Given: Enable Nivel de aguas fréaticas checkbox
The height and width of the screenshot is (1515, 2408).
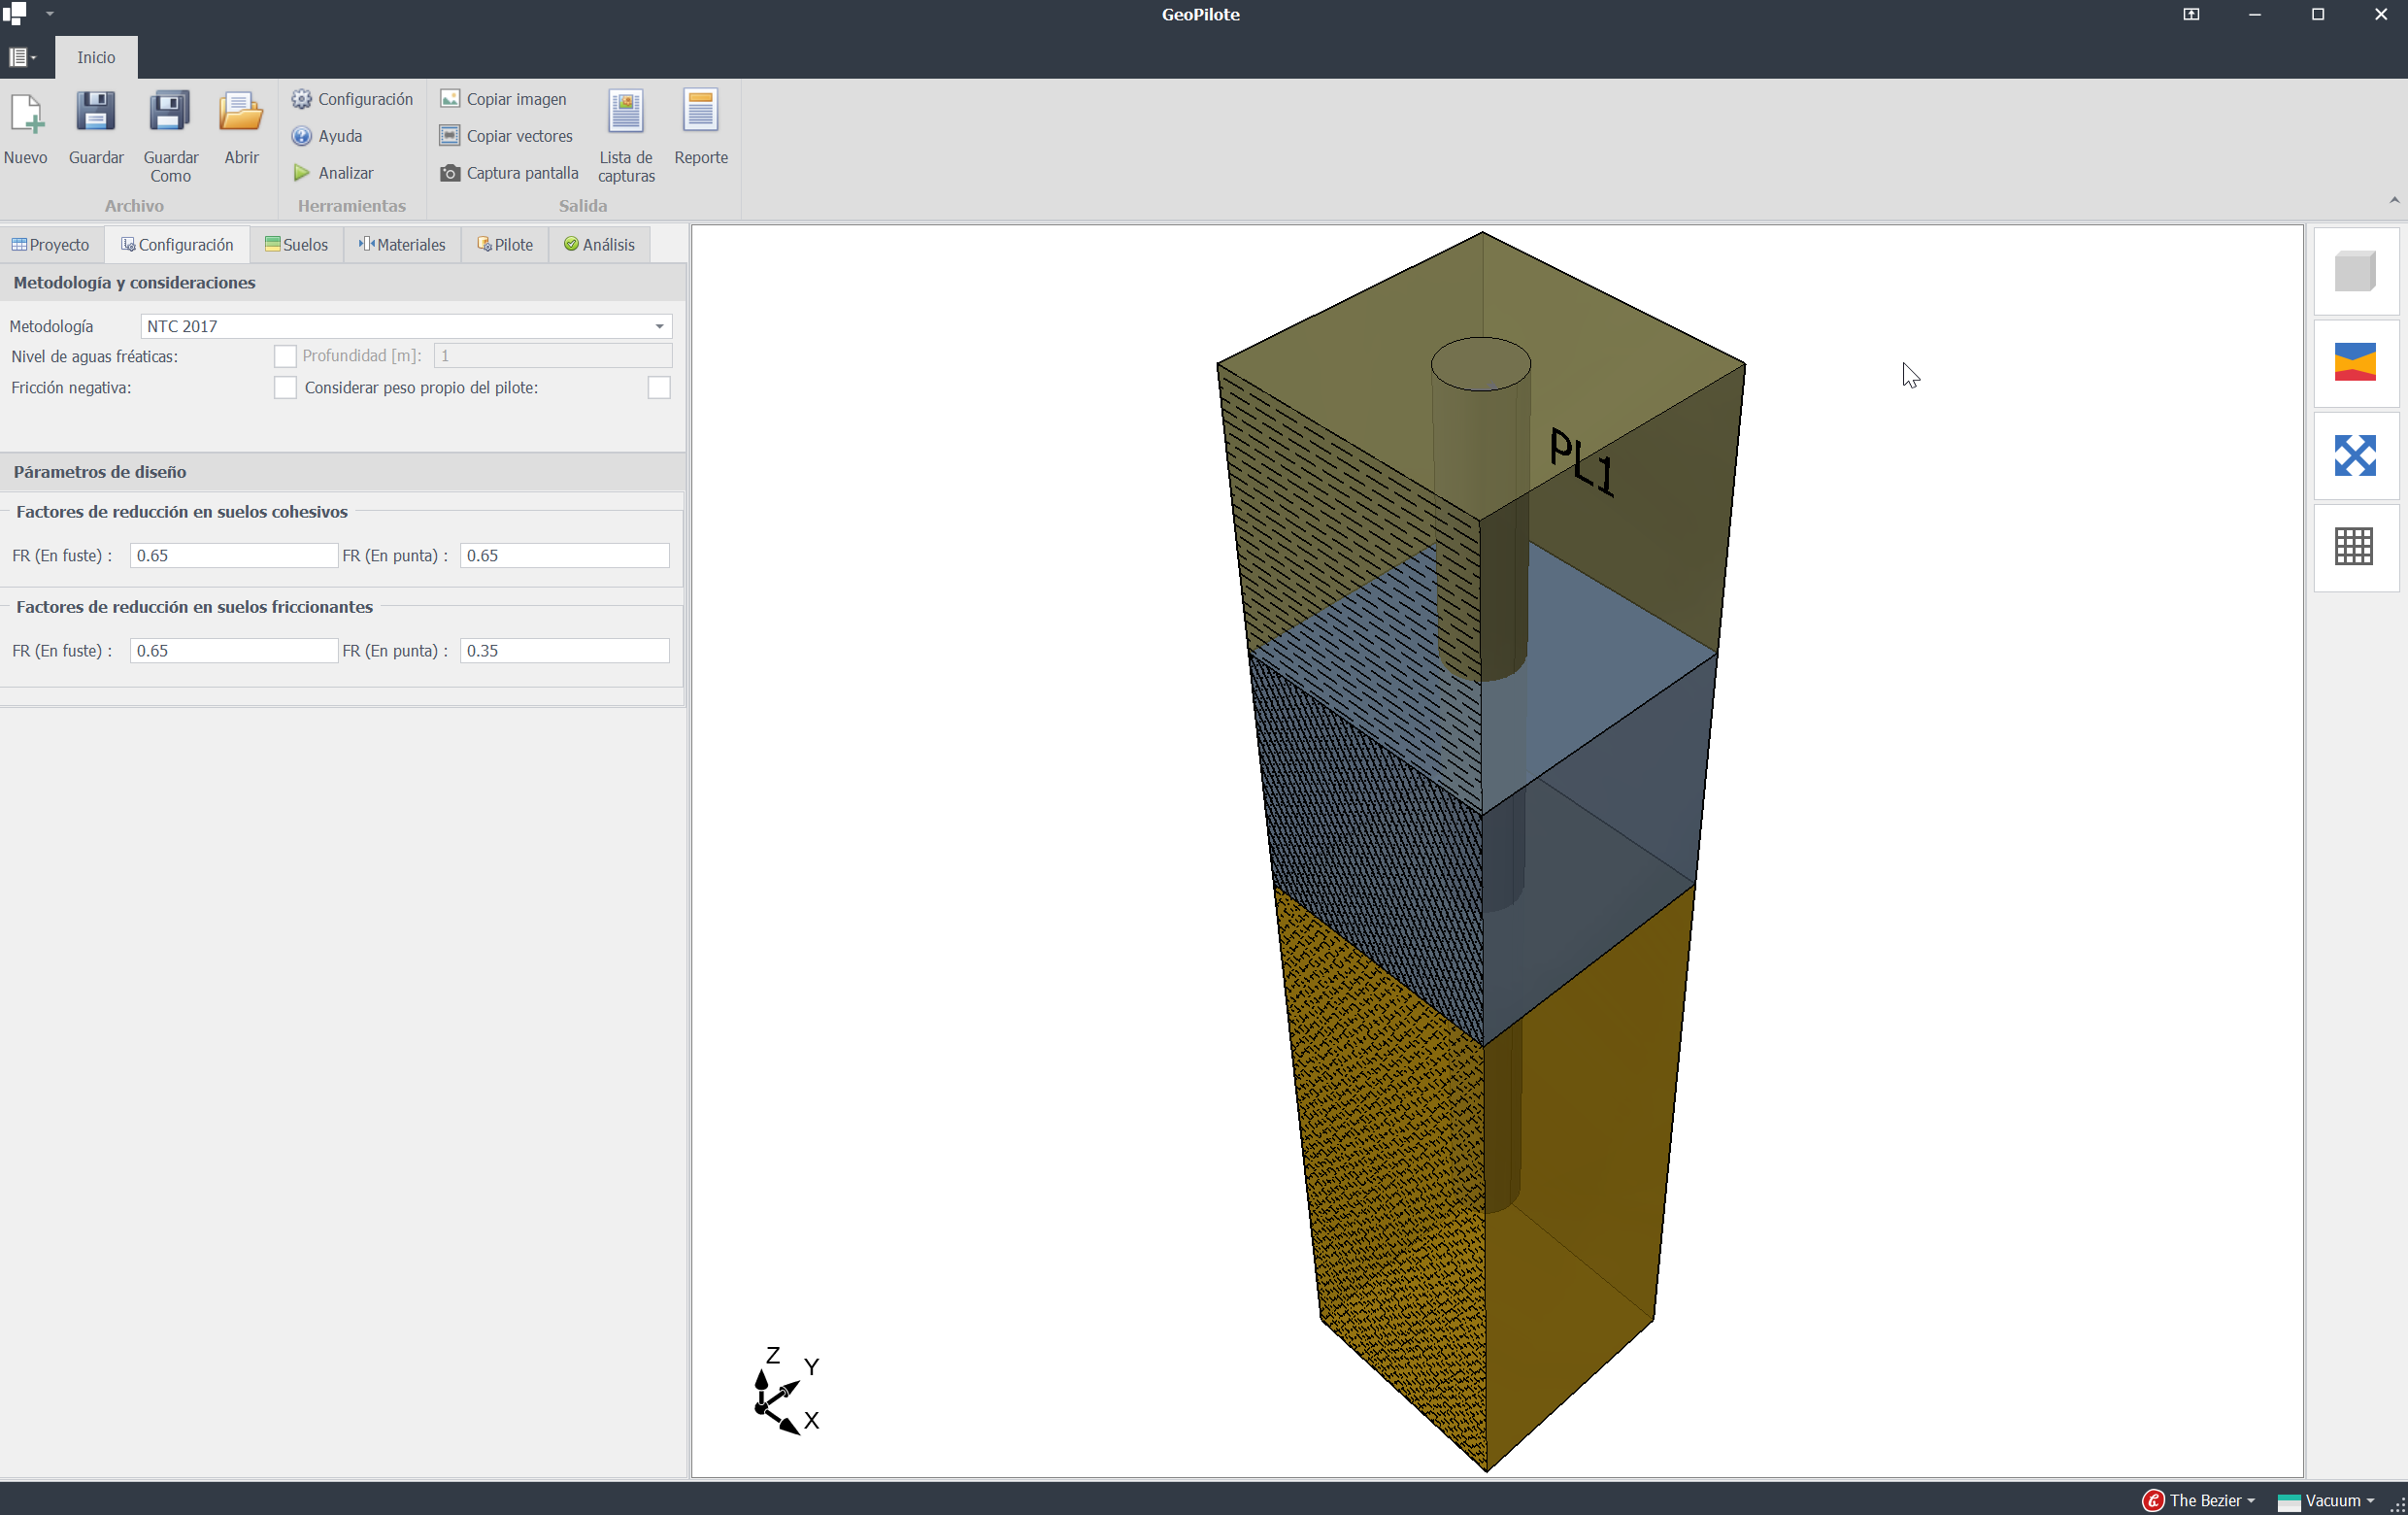Looking at the screenshot, I should [285, 356].
